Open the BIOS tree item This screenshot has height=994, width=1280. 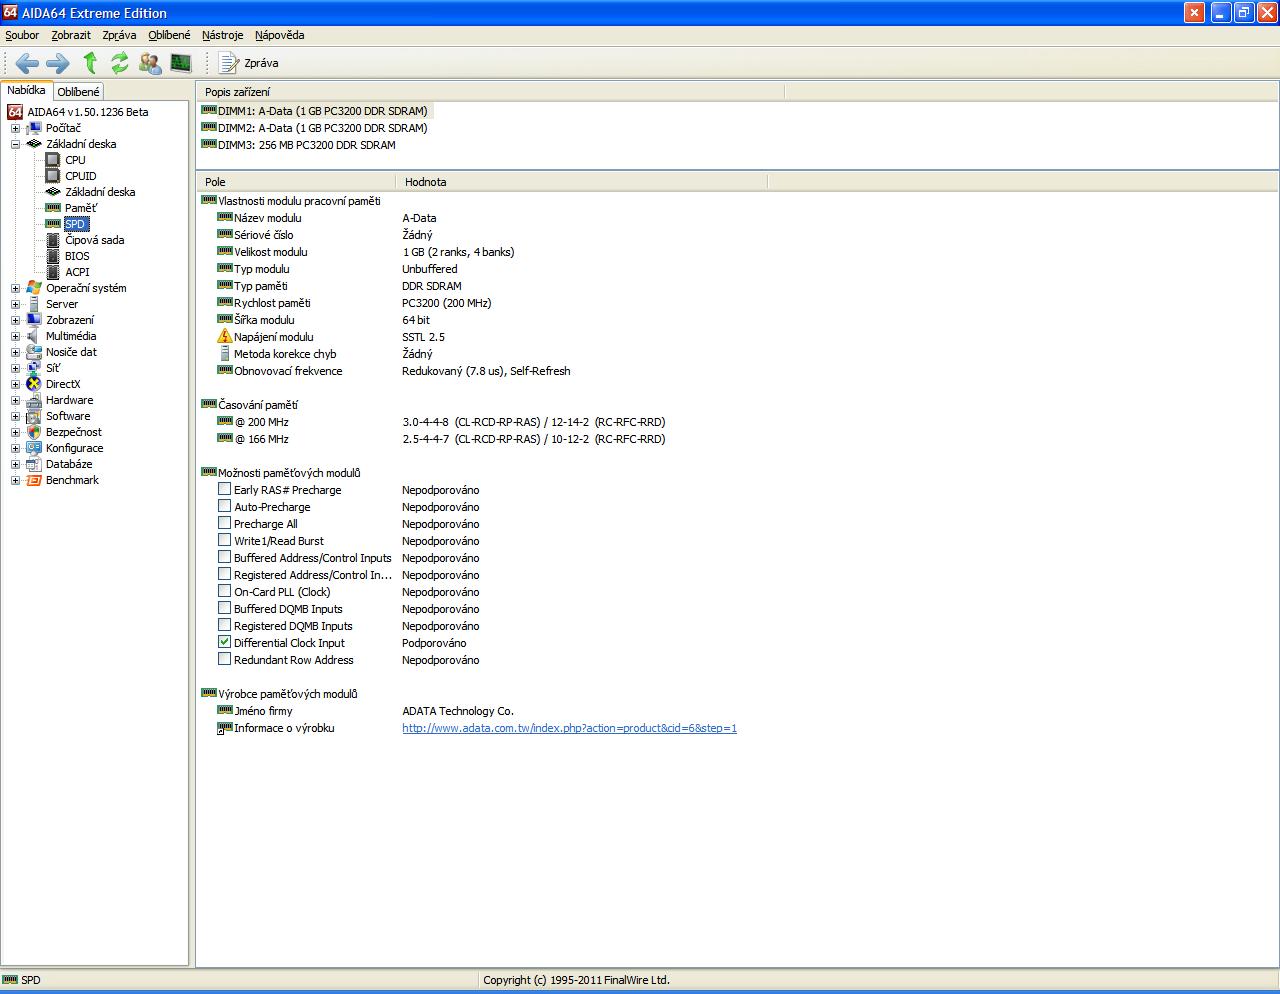click(x=77, y=256)
